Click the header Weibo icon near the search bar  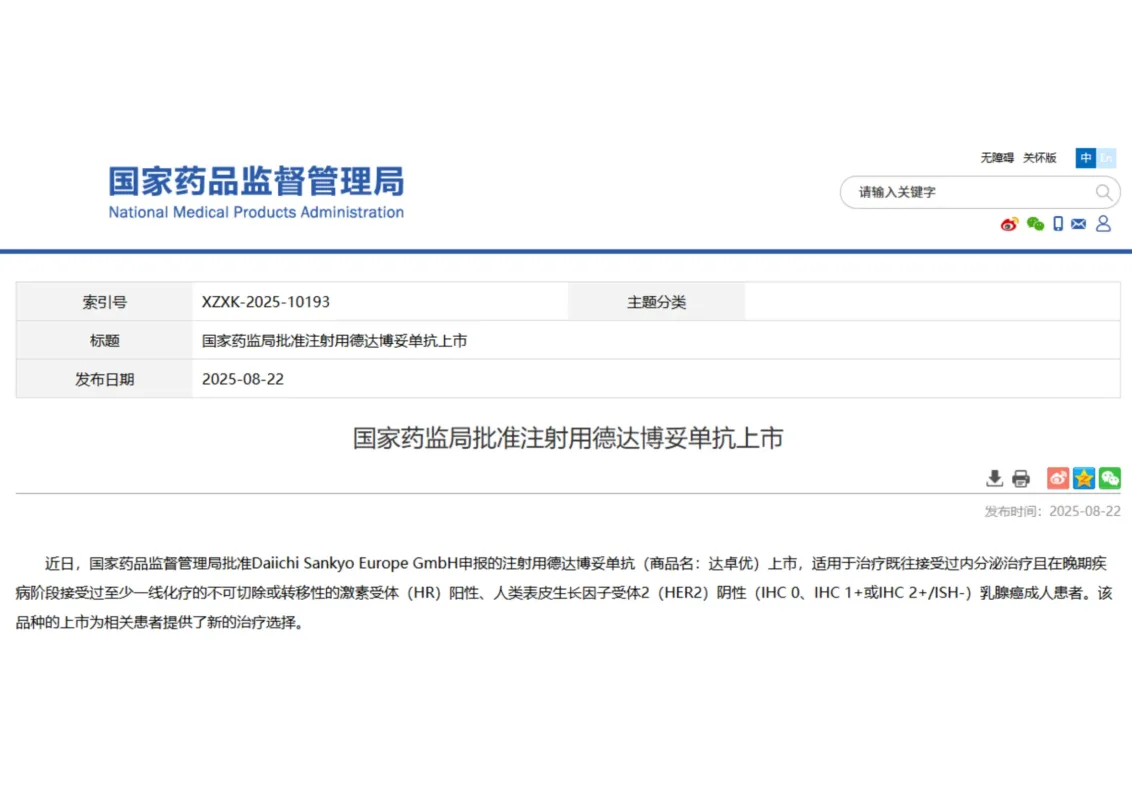pyautogui.click(x=1009, y=224)
